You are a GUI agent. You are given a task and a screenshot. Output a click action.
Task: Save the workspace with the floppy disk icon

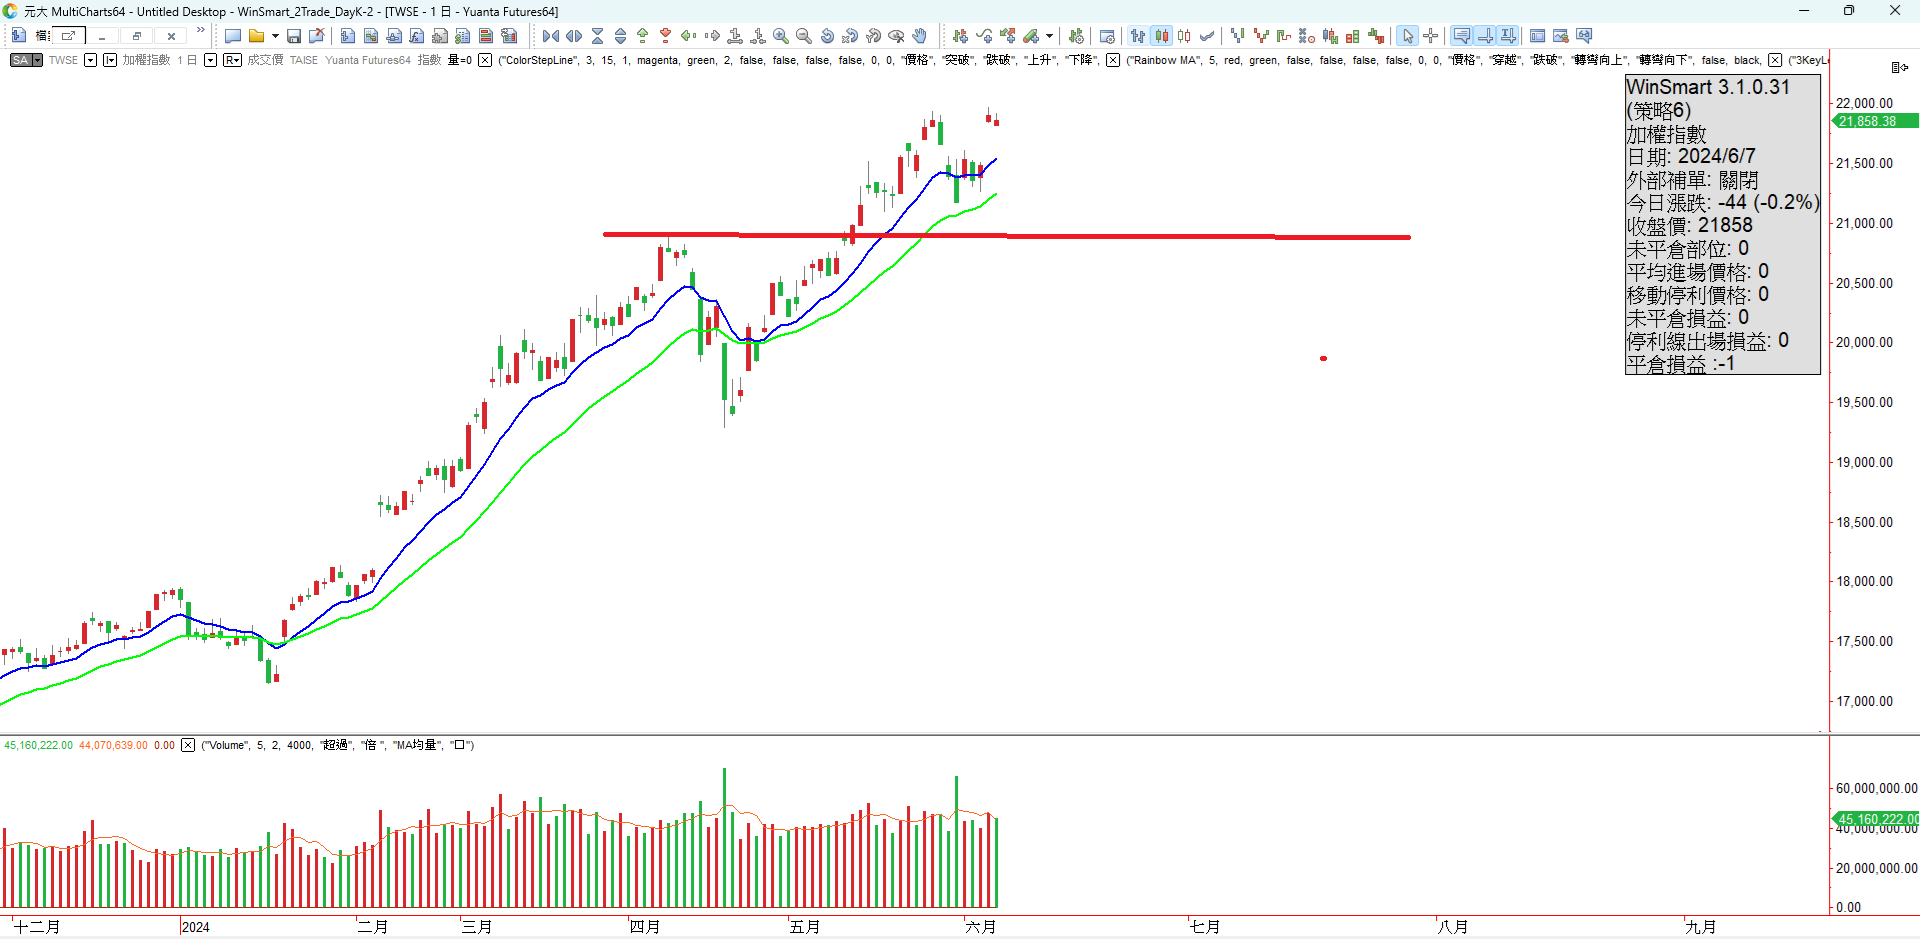click(x=294, y=36)
